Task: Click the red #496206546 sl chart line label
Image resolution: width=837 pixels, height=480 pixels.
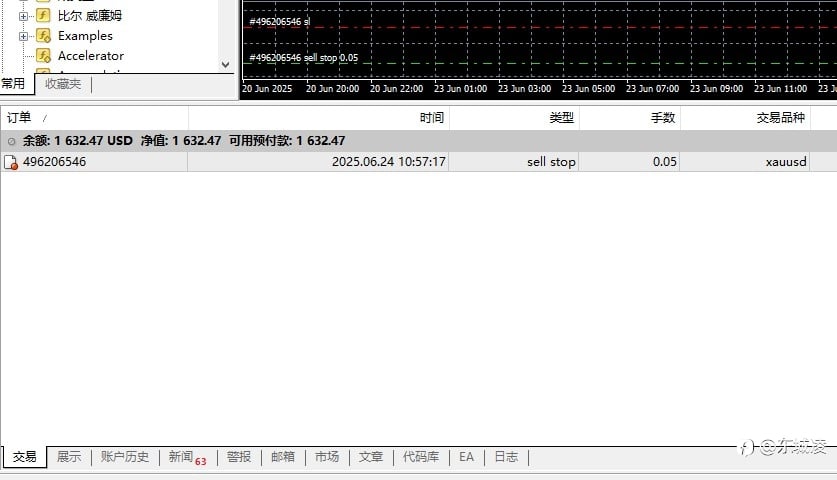Action: tap(280, 22)
